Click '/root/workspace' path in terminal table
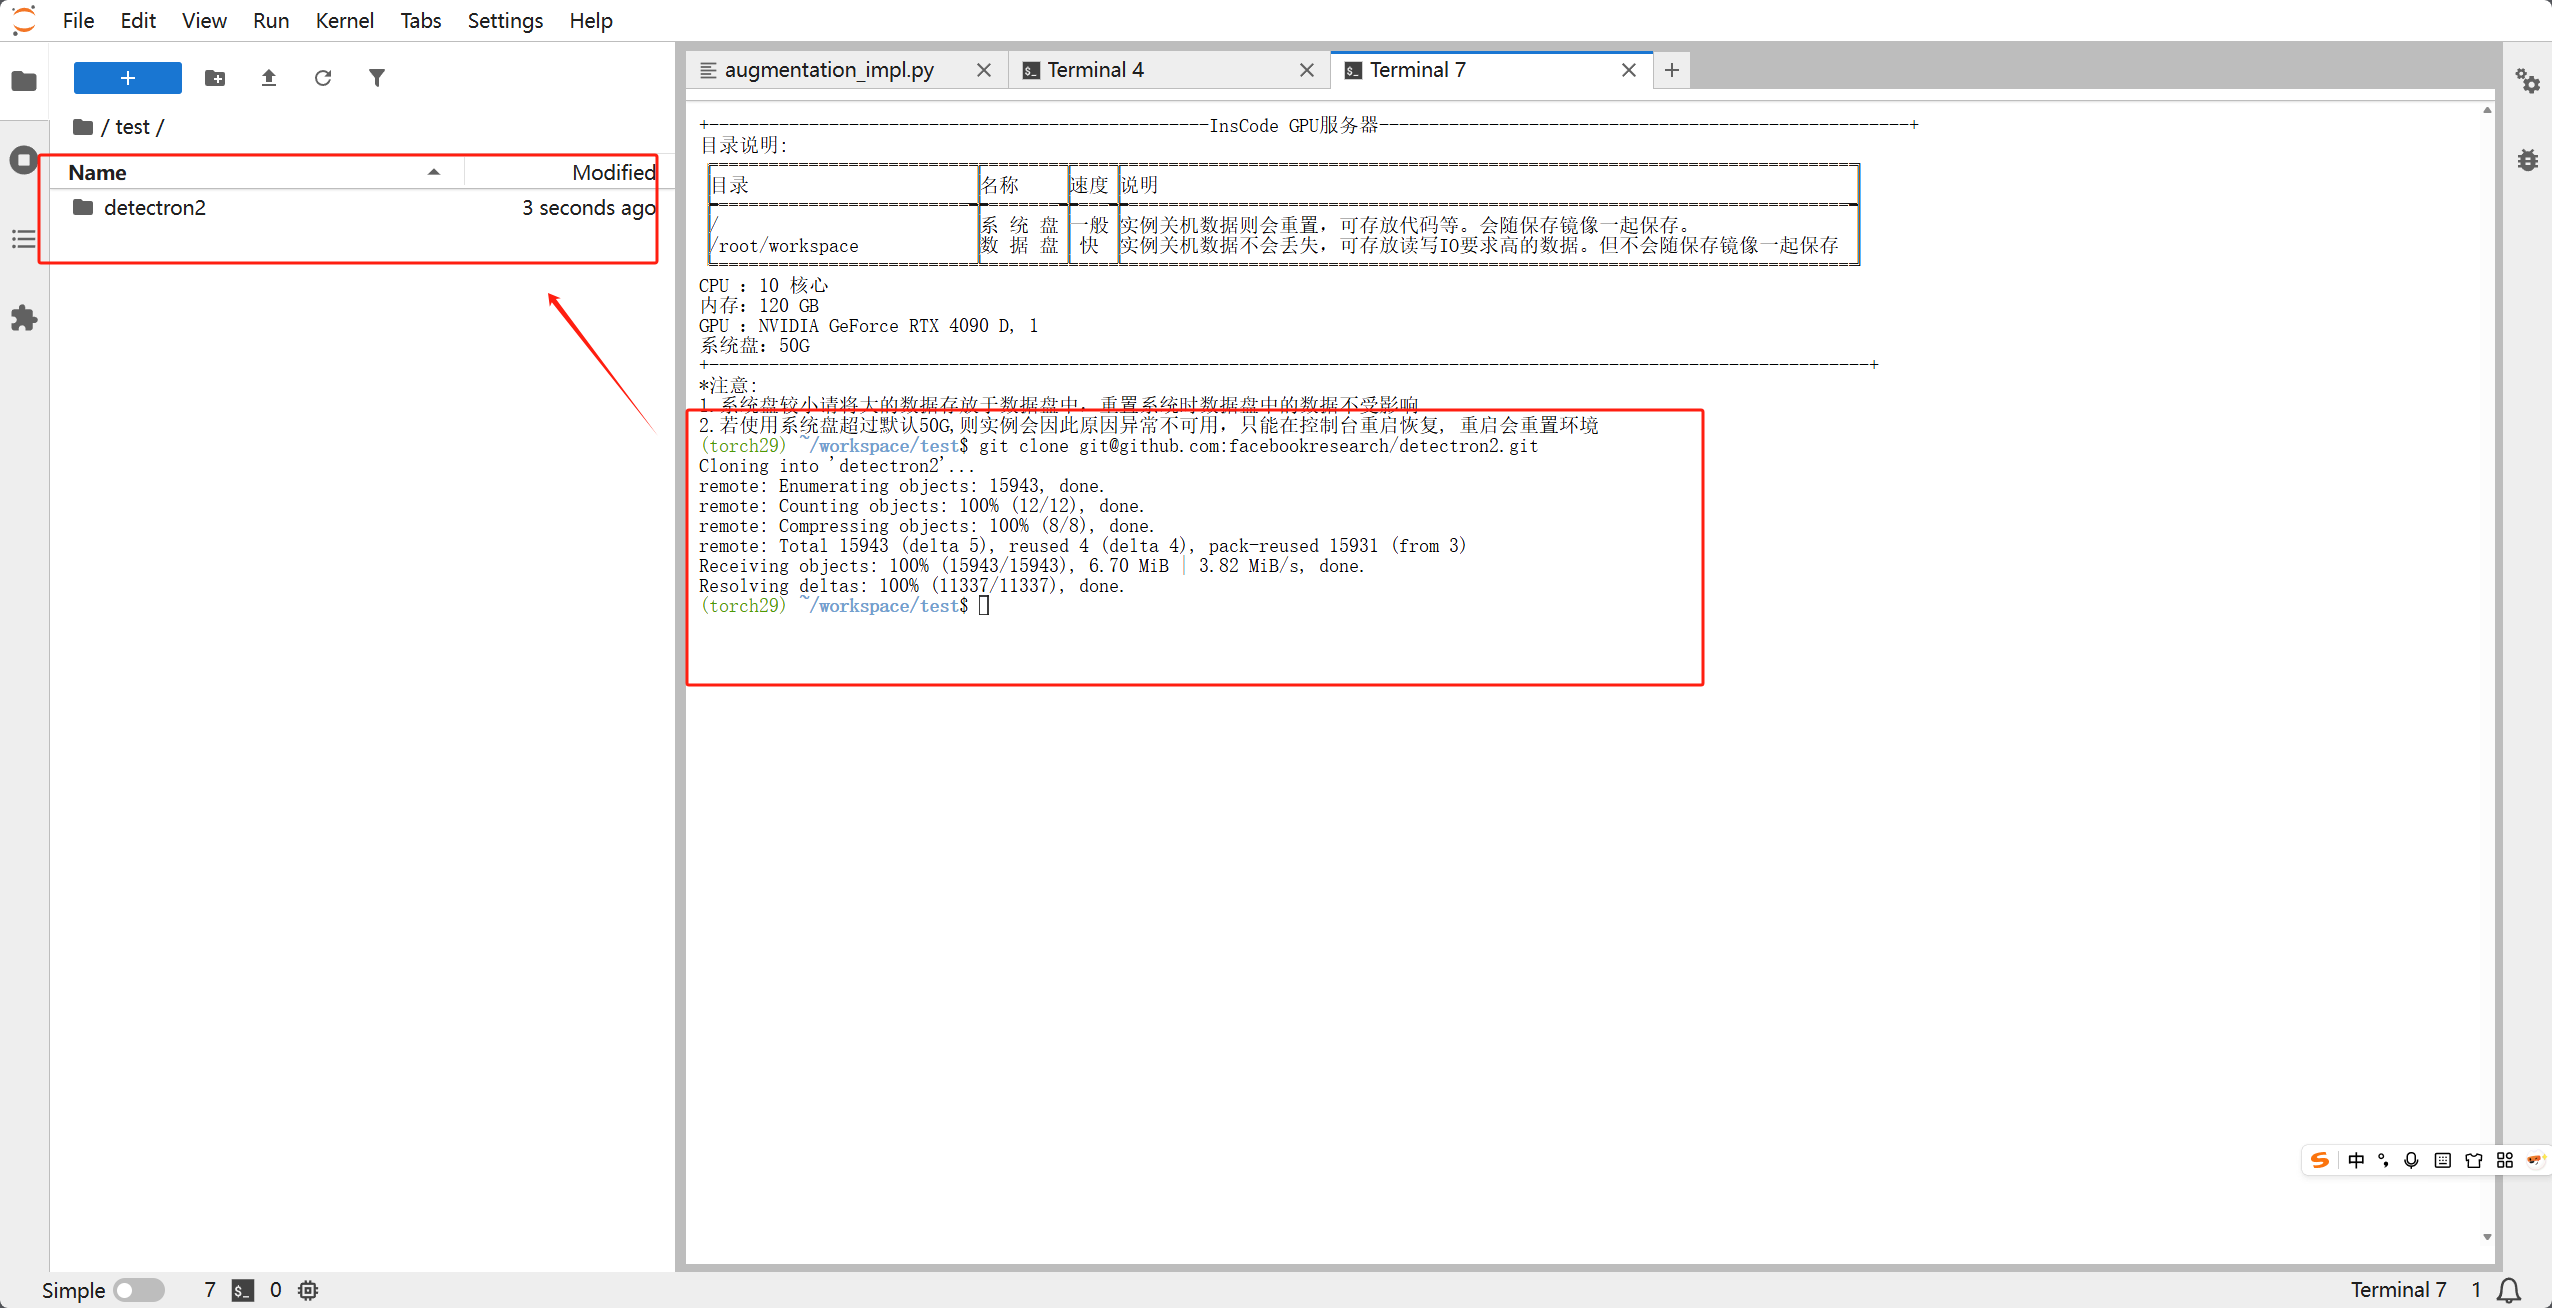The width and height of the screenshot is (2552, 1308). tap(784, 246)
